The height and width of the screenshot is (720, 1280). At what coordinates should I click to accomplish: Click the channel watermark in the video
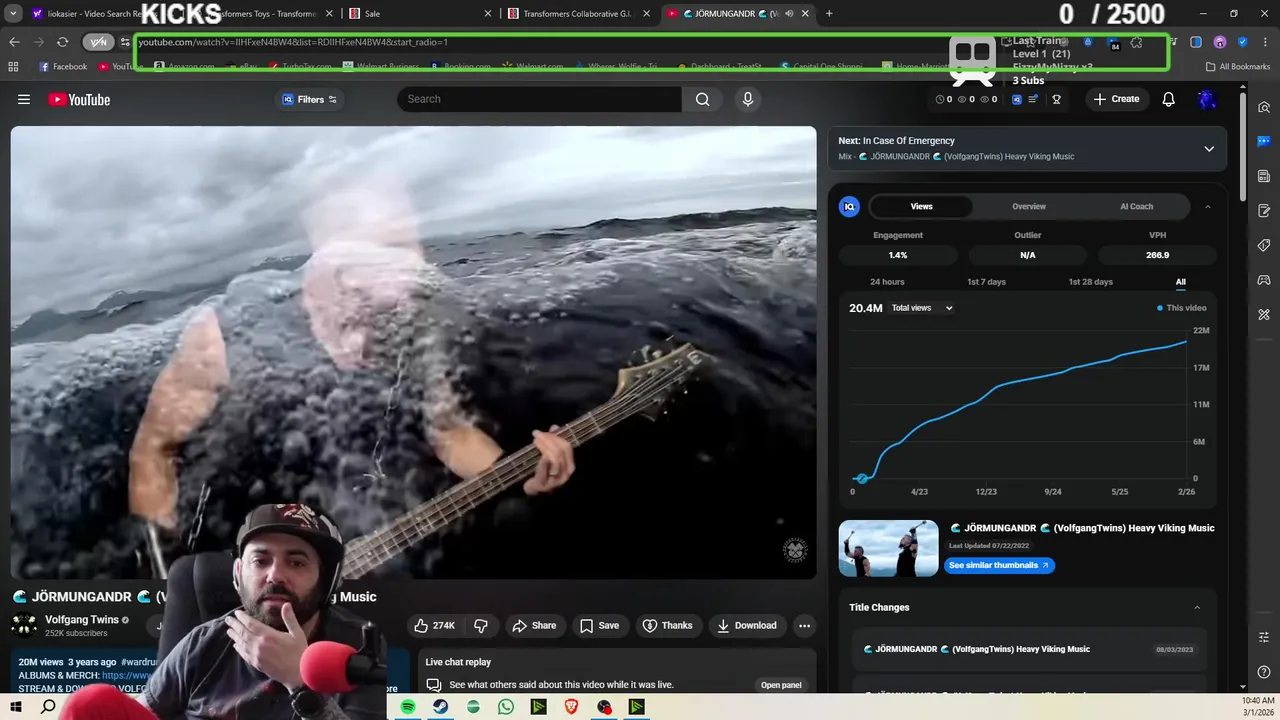(795, 549)
